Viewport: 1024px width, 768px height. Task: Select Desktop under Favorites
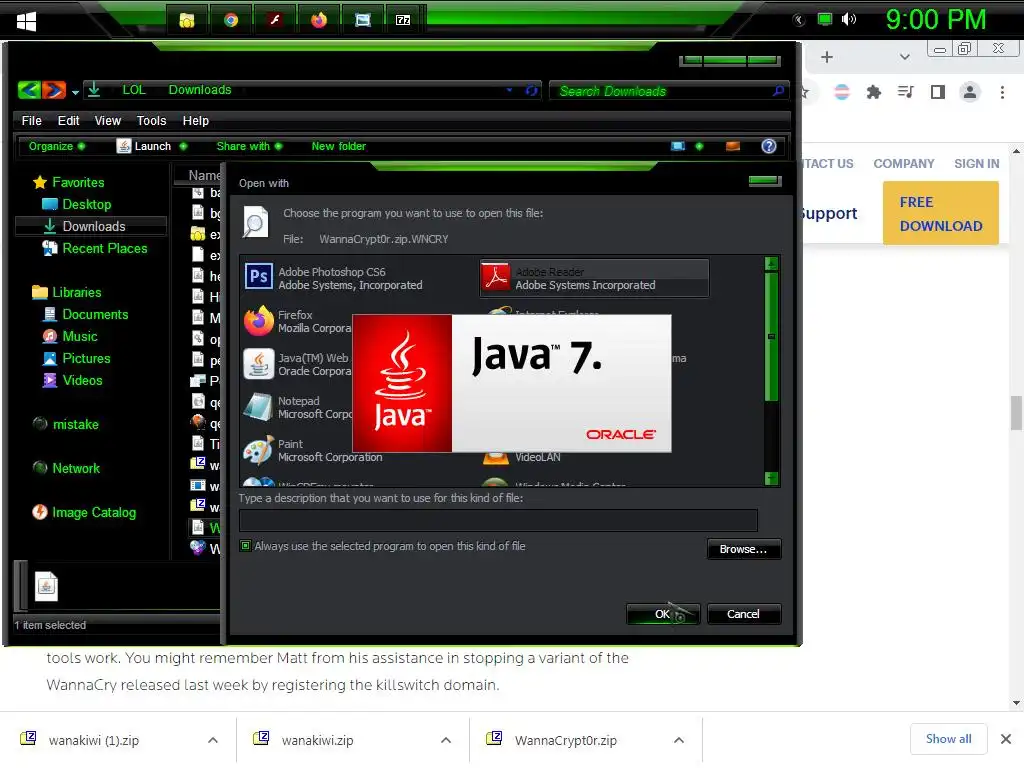pyautogui.click(x=76, y=204)
